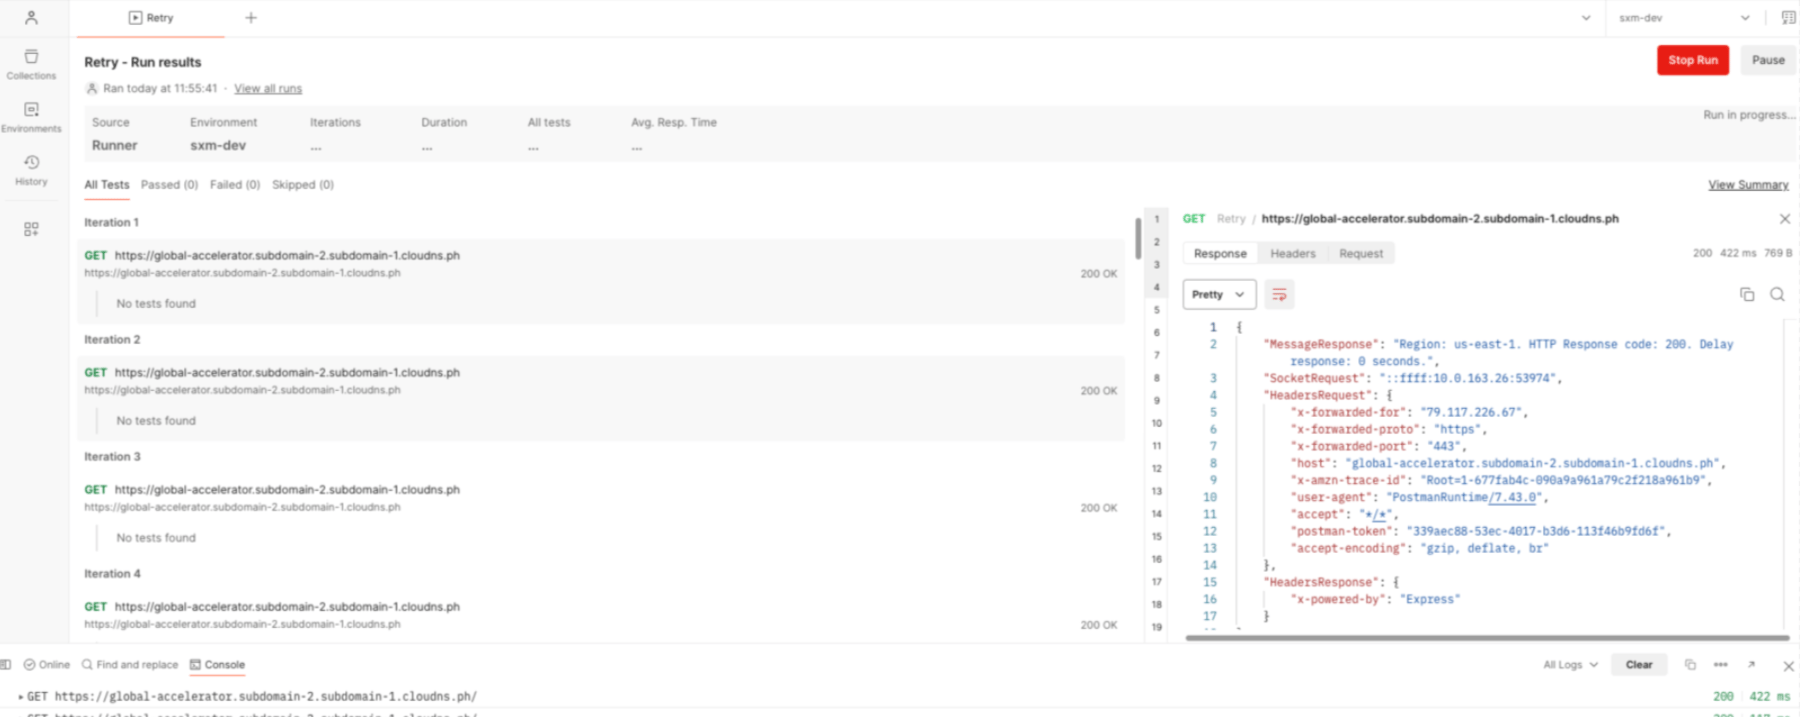1800x717 pixels.
Task: Click the 769 B response size
Action: [x=1778, y=254]
